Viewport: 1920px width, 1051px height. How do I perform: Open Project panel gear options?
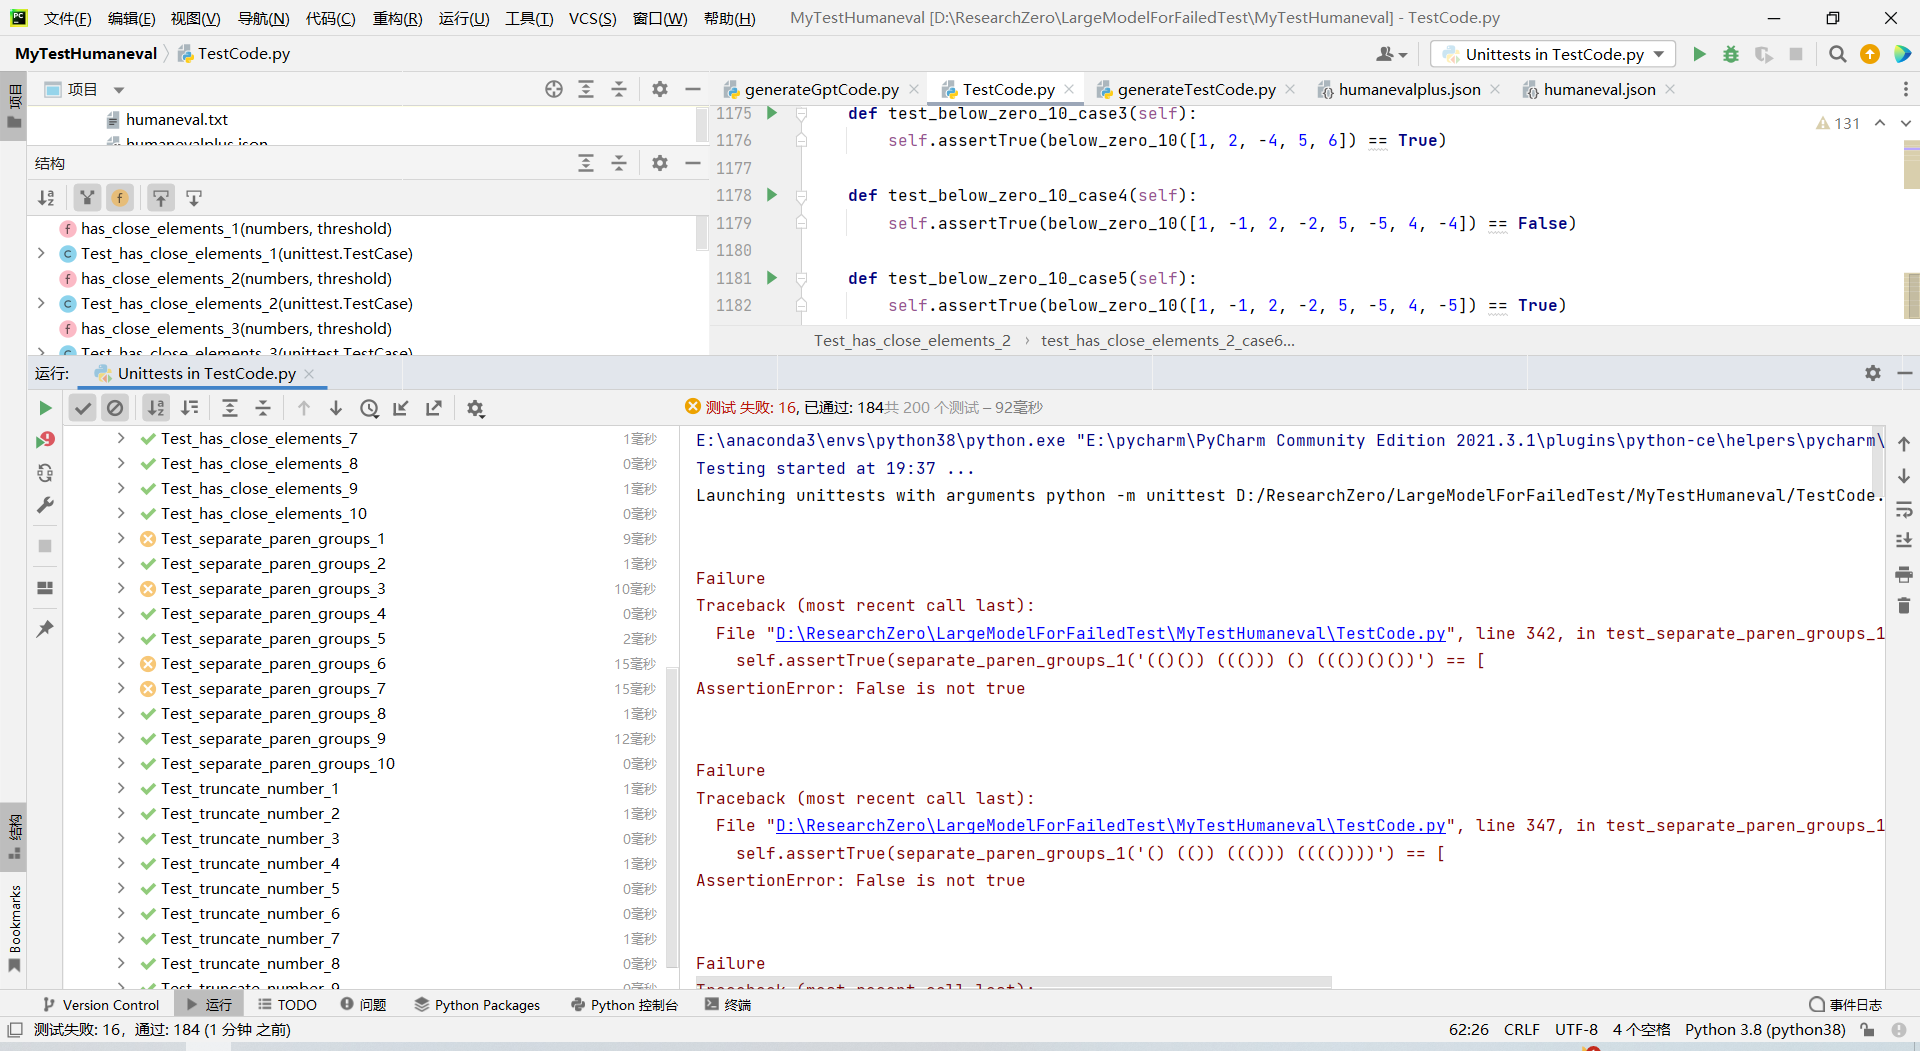point(660,89)
